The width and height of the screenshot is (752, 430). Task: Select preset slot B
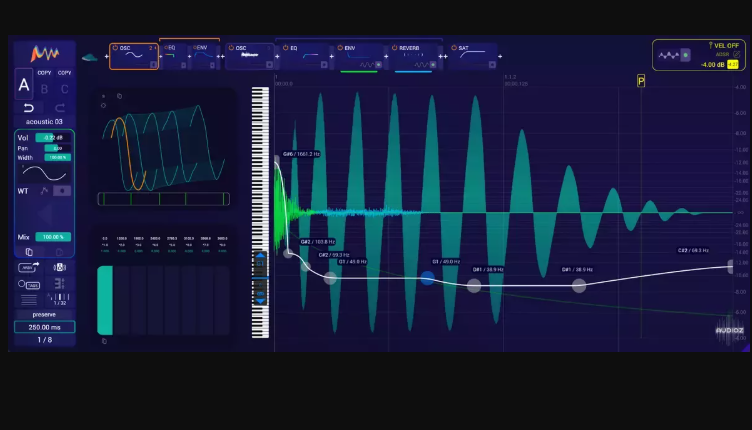pos(45,89)
